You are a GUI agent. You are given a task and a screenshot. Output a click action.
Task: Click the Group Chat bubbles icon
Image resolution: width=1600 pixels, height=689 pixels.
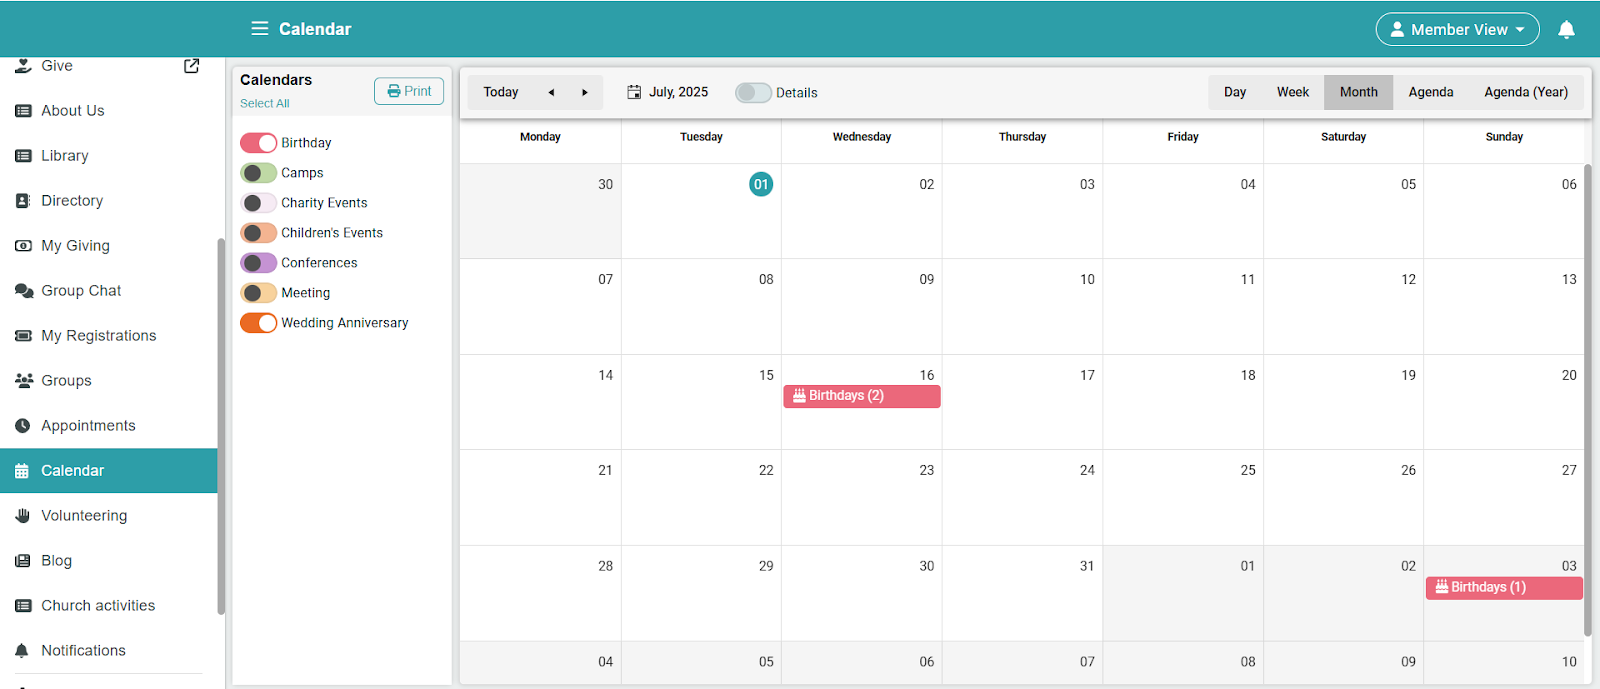pyautogui.click(x=24, y=291)
